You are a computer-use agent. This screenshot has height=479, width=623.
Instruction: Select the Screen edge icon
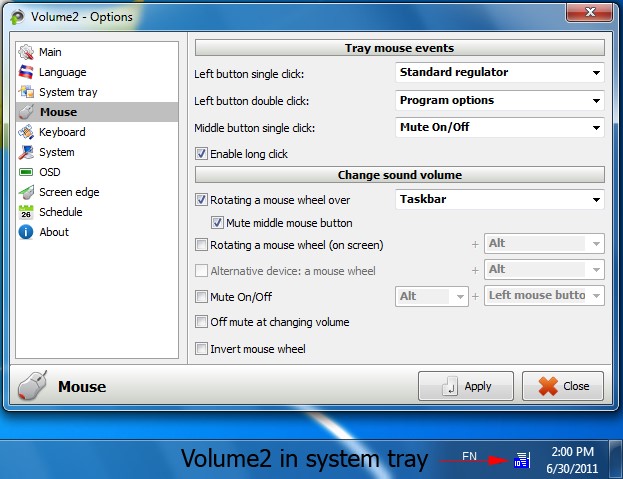pos(26,192)
